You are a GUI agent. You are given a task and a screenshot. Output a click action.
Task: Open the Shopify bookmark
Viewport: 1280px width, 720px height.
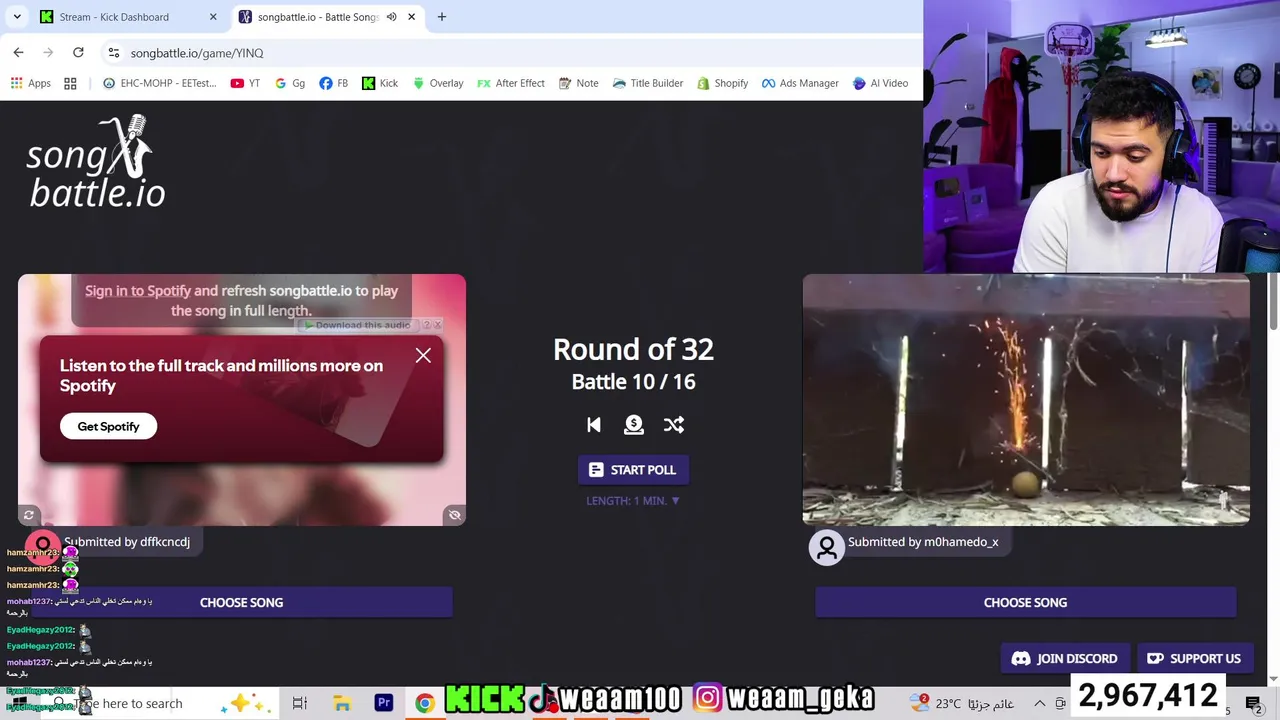(x=722, y=83)
